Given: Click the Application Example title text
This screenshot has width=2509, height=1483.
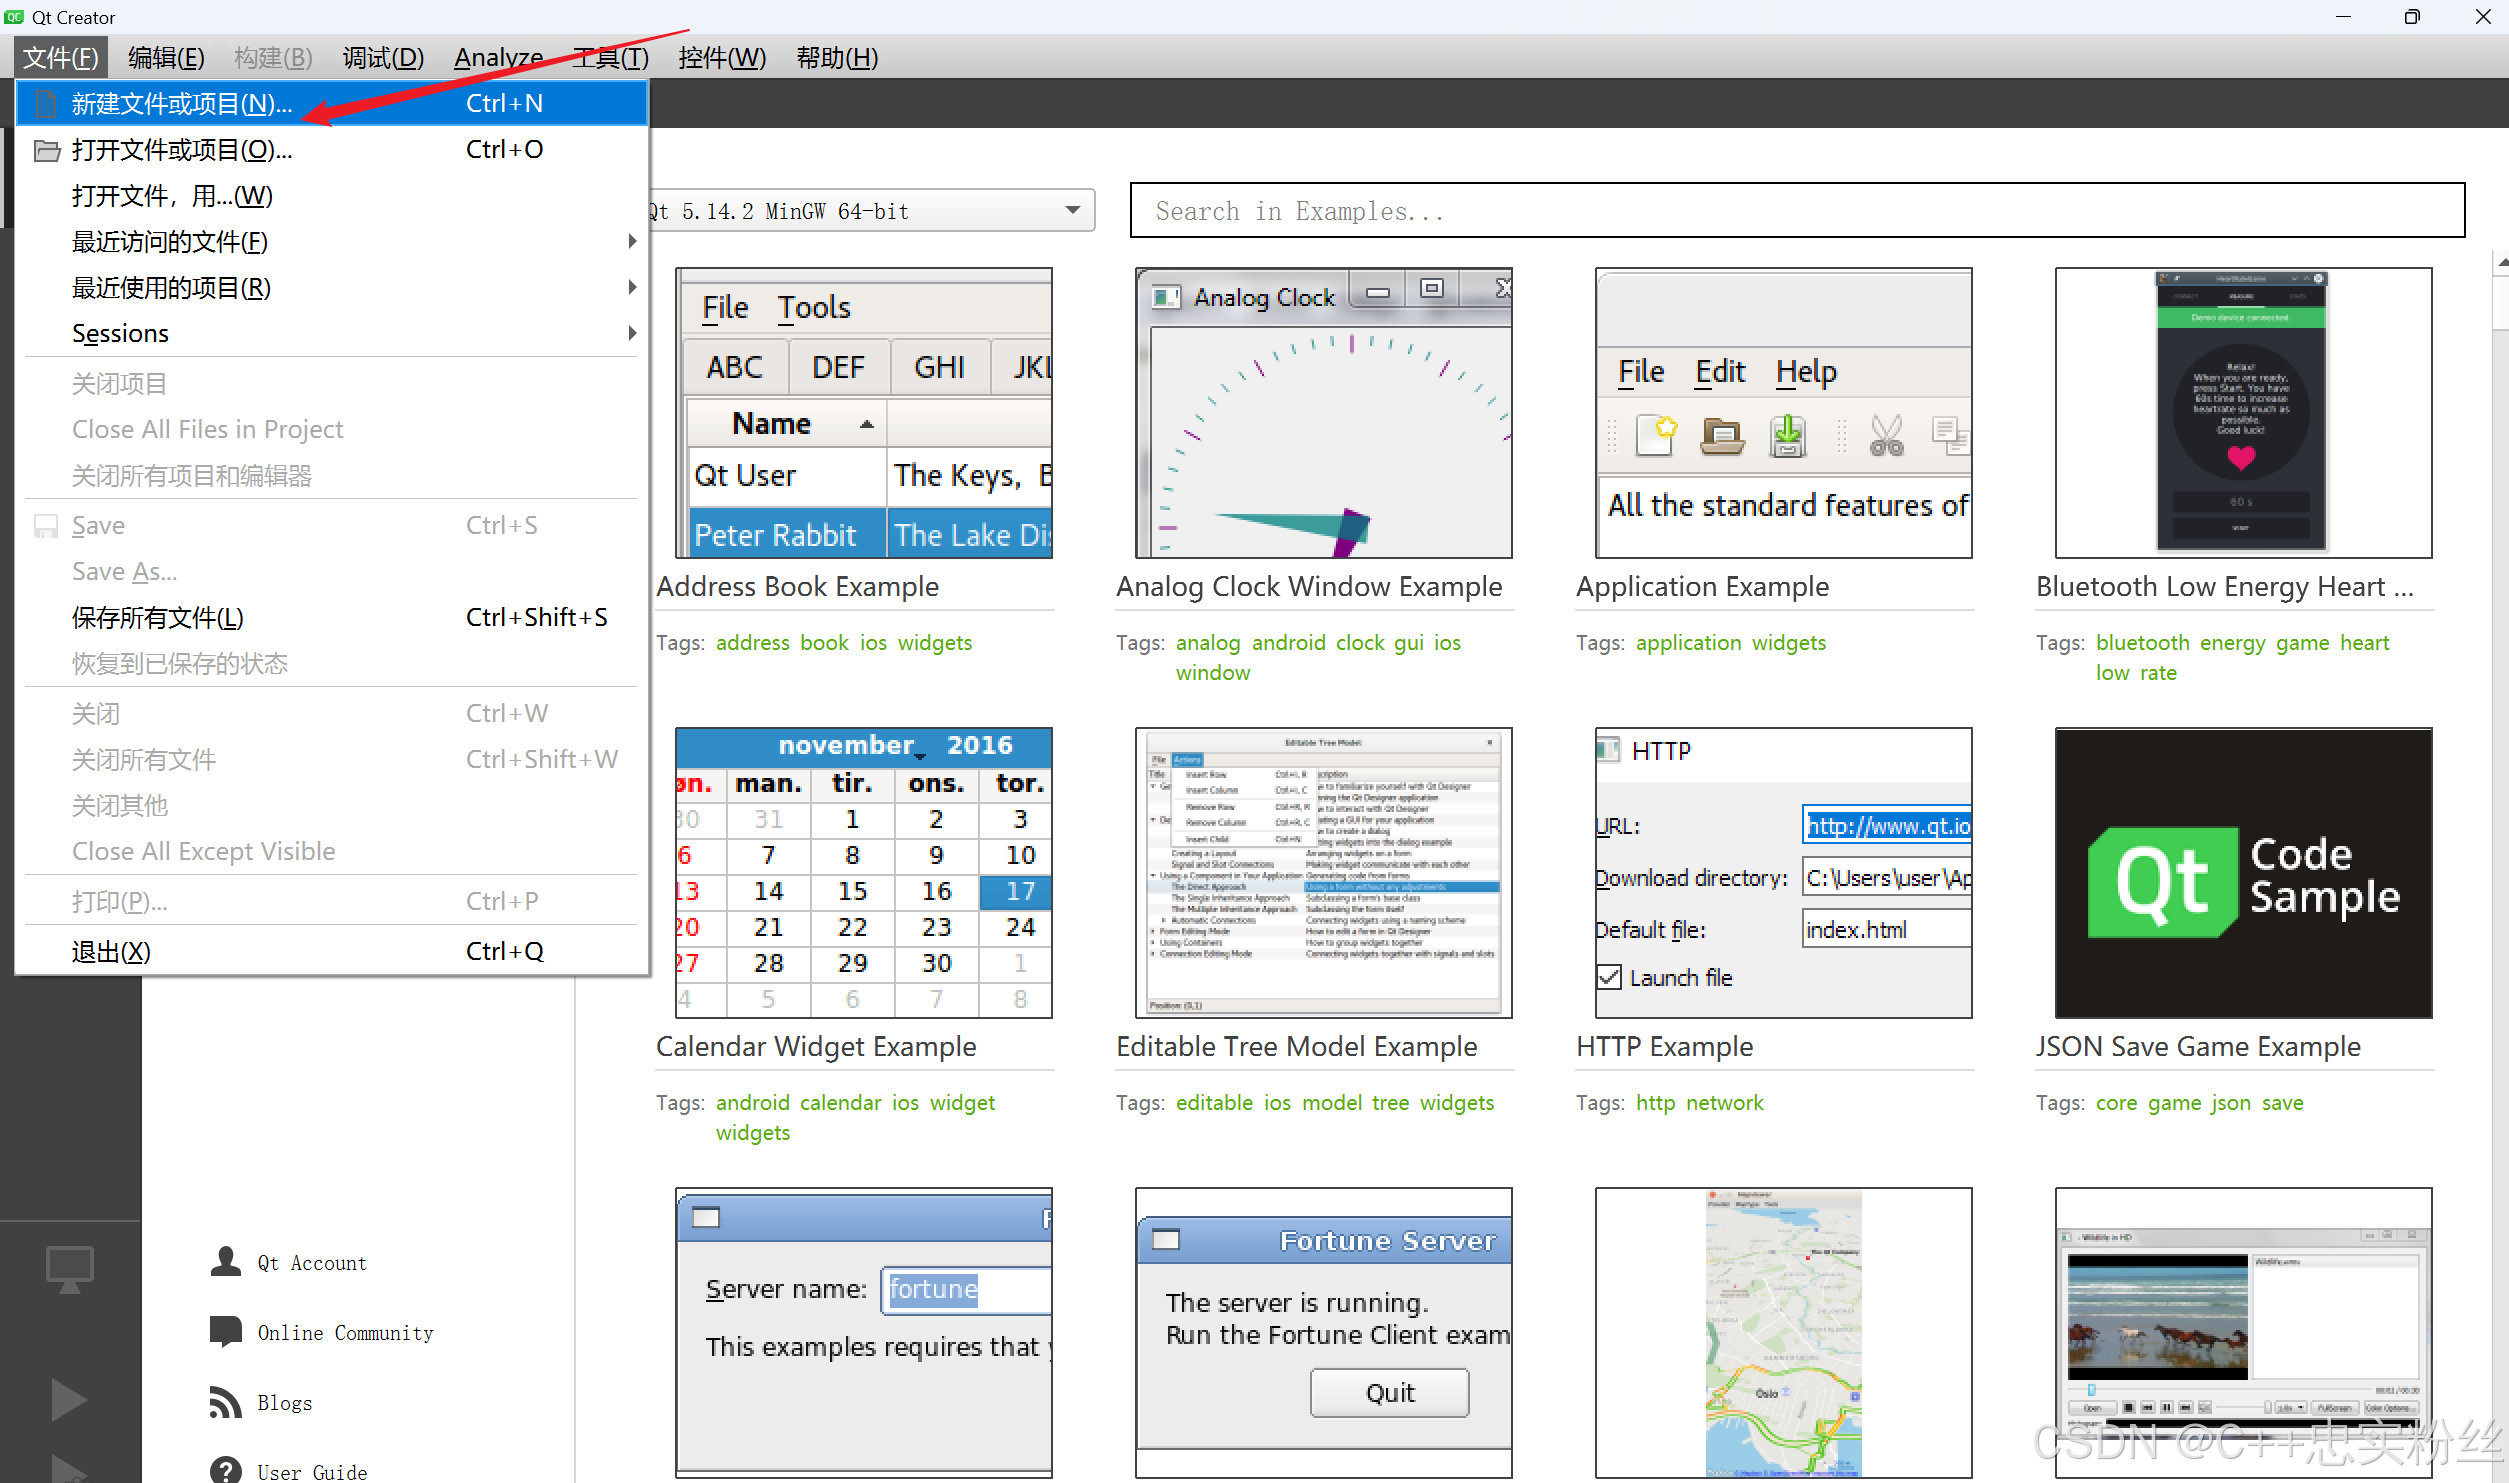Looking at the screenshot, I should pos(1703,587).
